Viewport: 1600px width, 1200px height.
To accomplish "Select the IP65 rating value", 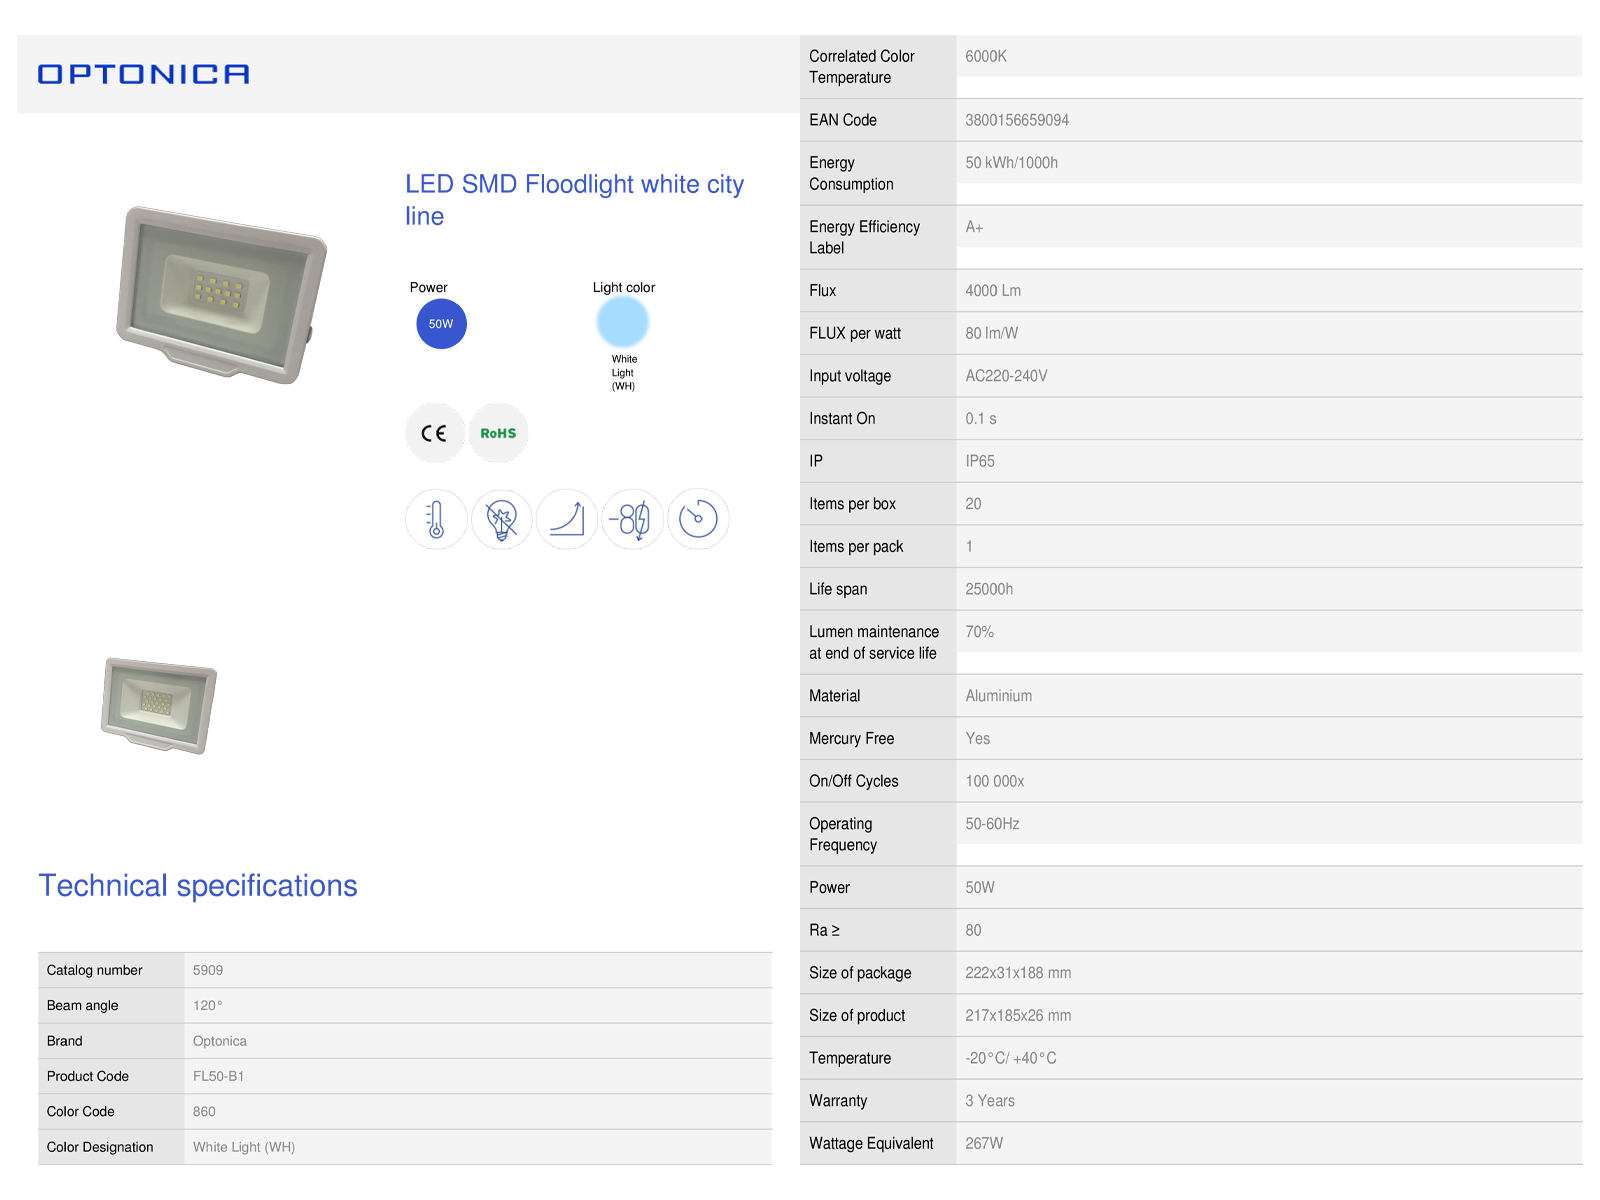I will 980,461.
